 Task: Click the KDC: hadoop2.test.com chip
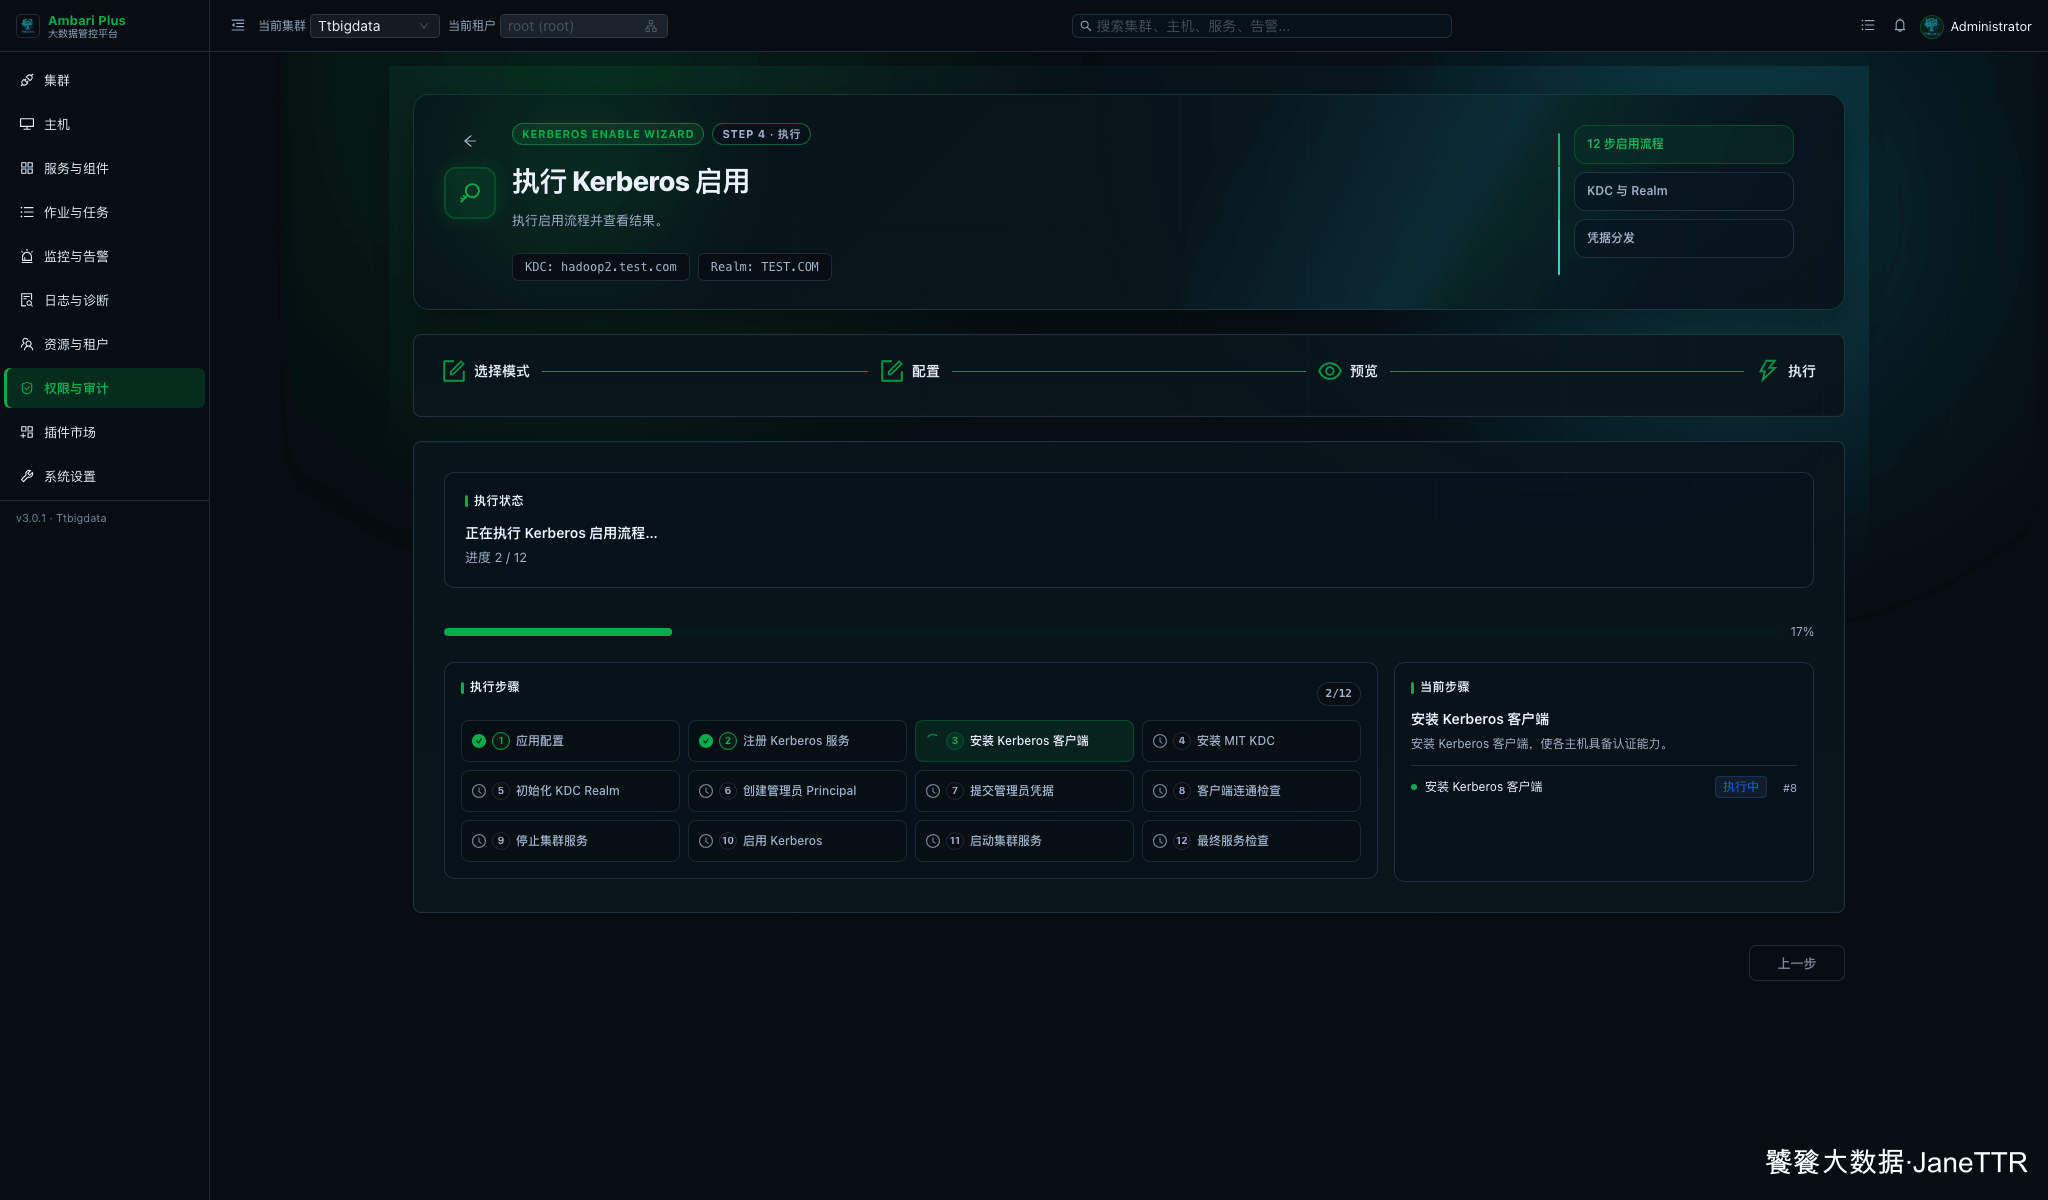(x=601, y=267)
